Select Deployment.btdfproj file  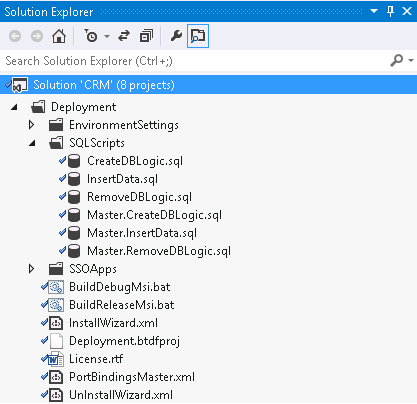coord(124,341)
